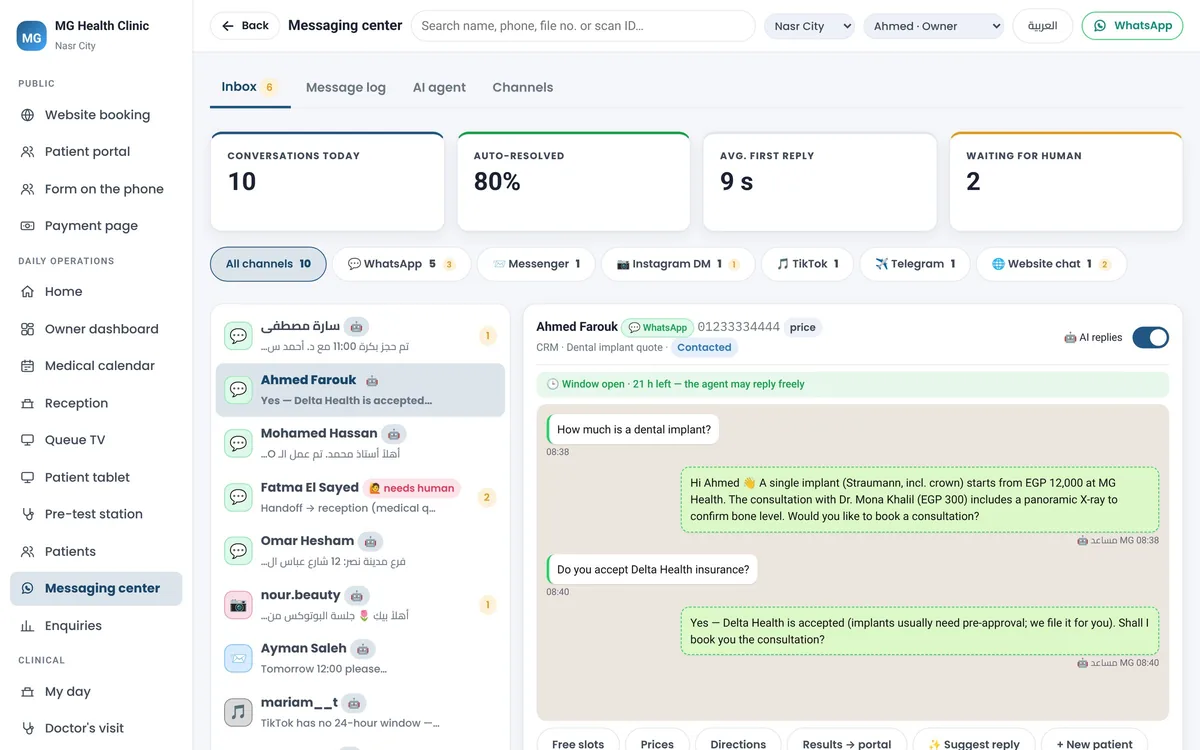Click the Home house icon

27,292
